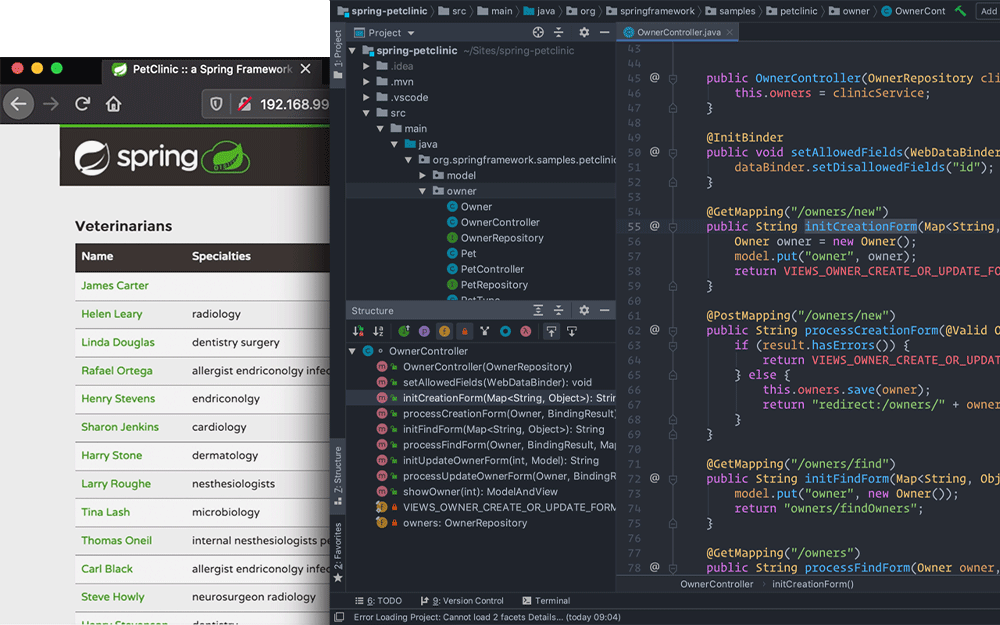This screenshot has height=625, width=1000.
Task: Click the browser address bar showing 192.168.99
Action: pyautogui.click(x=293, y=103)
